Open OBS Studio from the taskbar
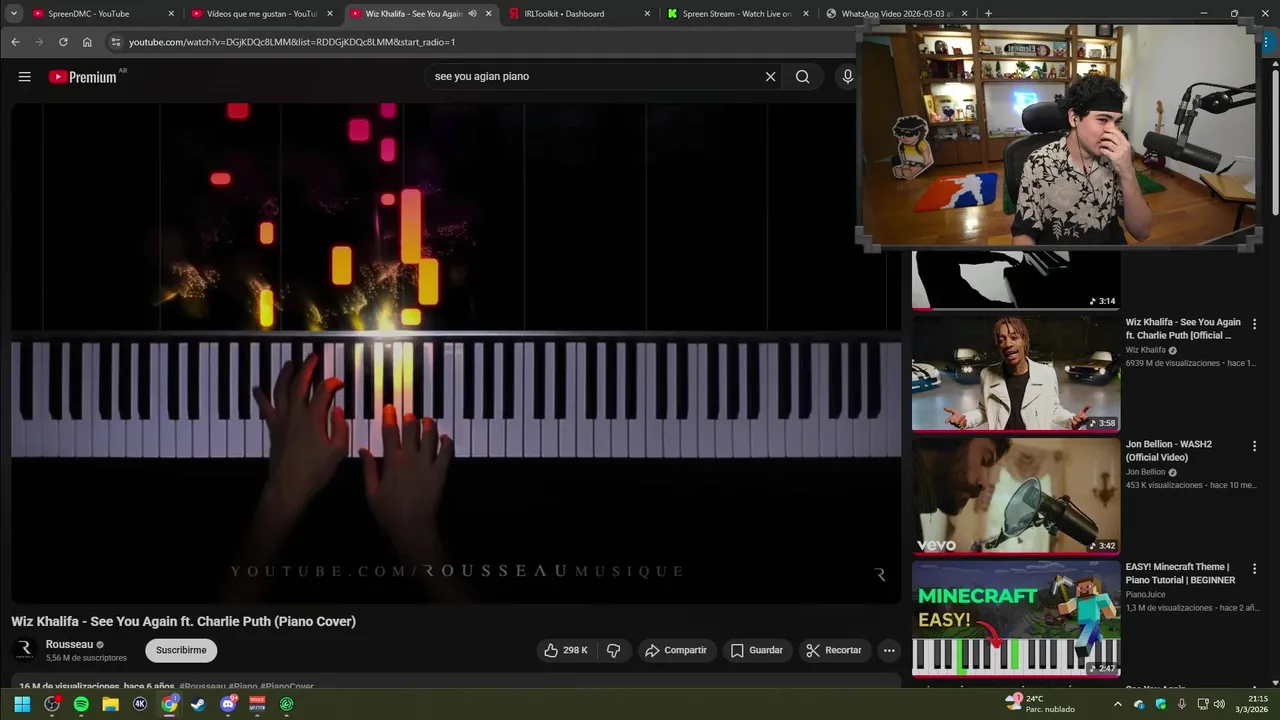1280x720 pixels. point(52,704)
